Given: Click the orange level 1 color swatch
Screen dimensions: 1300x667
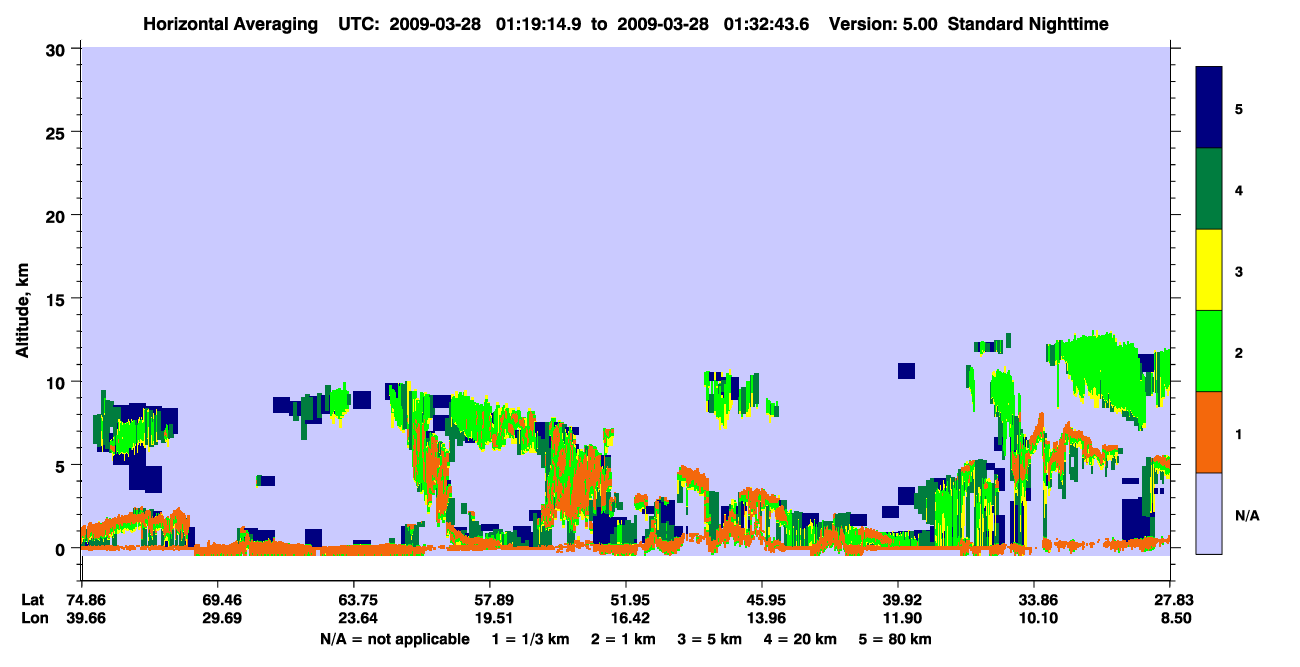Looking at the screenshot, I should pyautogui.click(x=1209, y=432).
